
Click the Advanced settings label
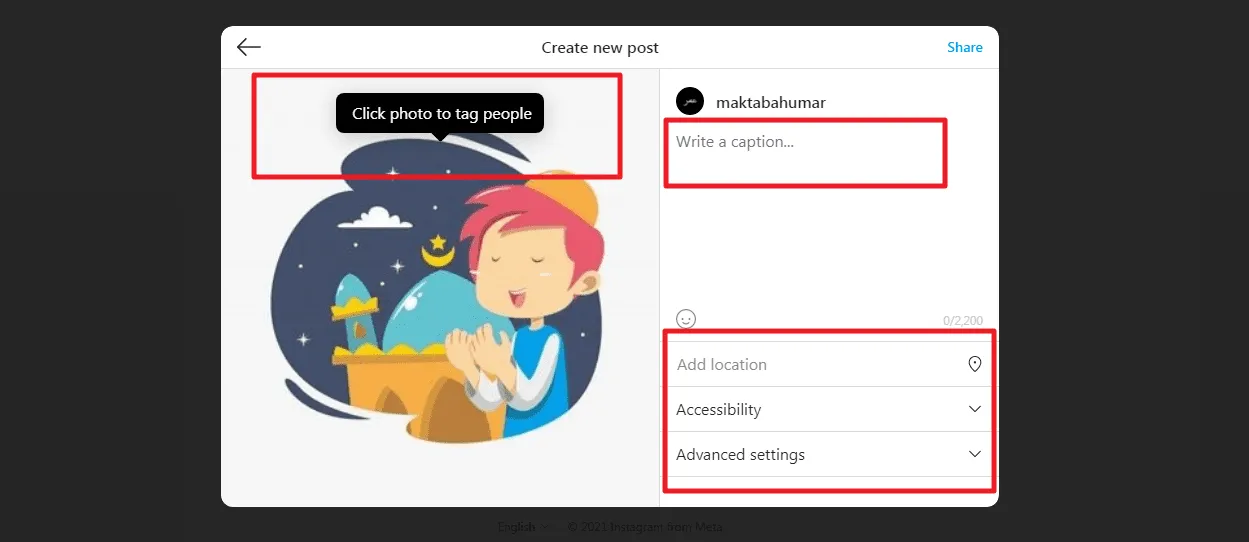[x=740, y=454]
